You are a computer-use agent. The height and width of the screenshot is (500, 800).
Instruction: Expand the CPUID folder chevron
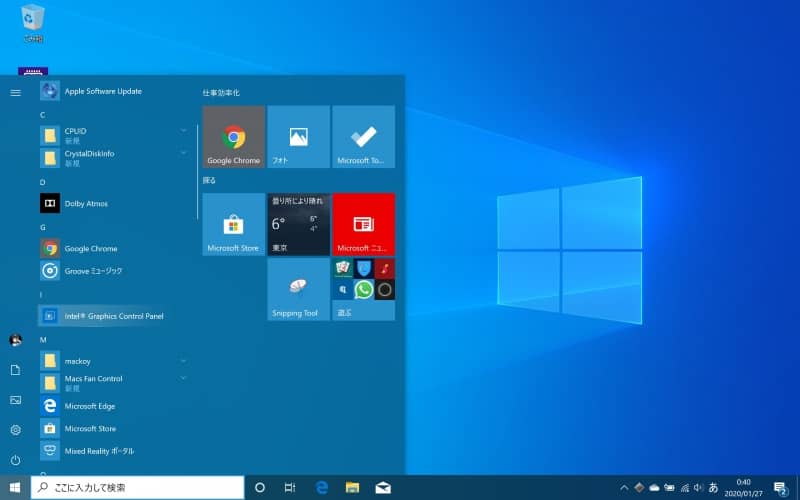pos(183,131)
